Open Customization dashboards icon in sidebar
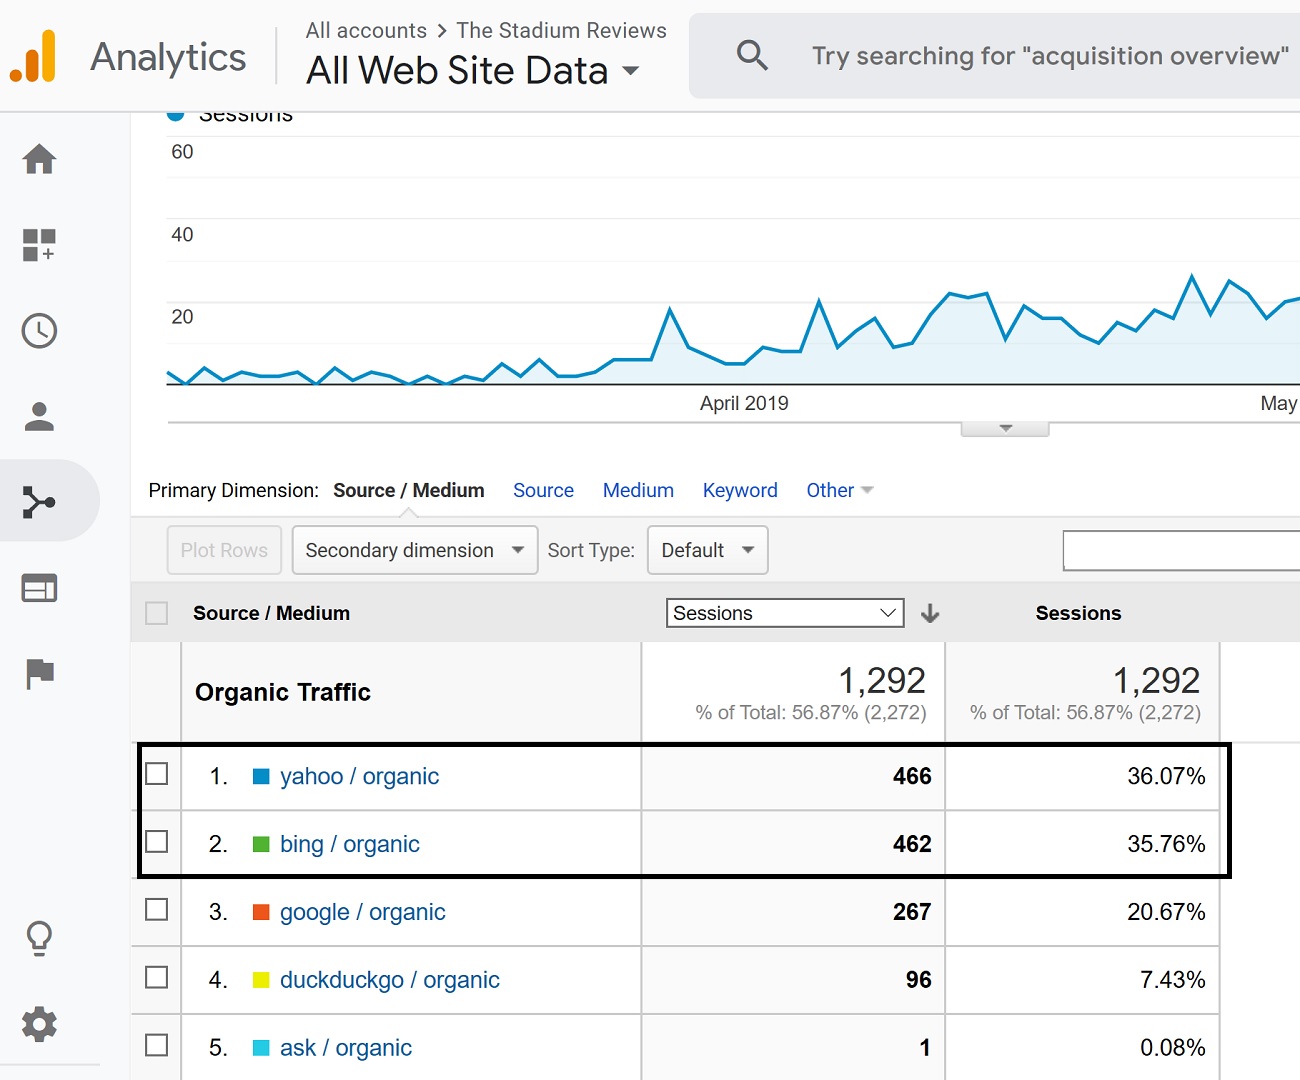This screenshot has width=1300, height=1080. (x=39, y=245)
